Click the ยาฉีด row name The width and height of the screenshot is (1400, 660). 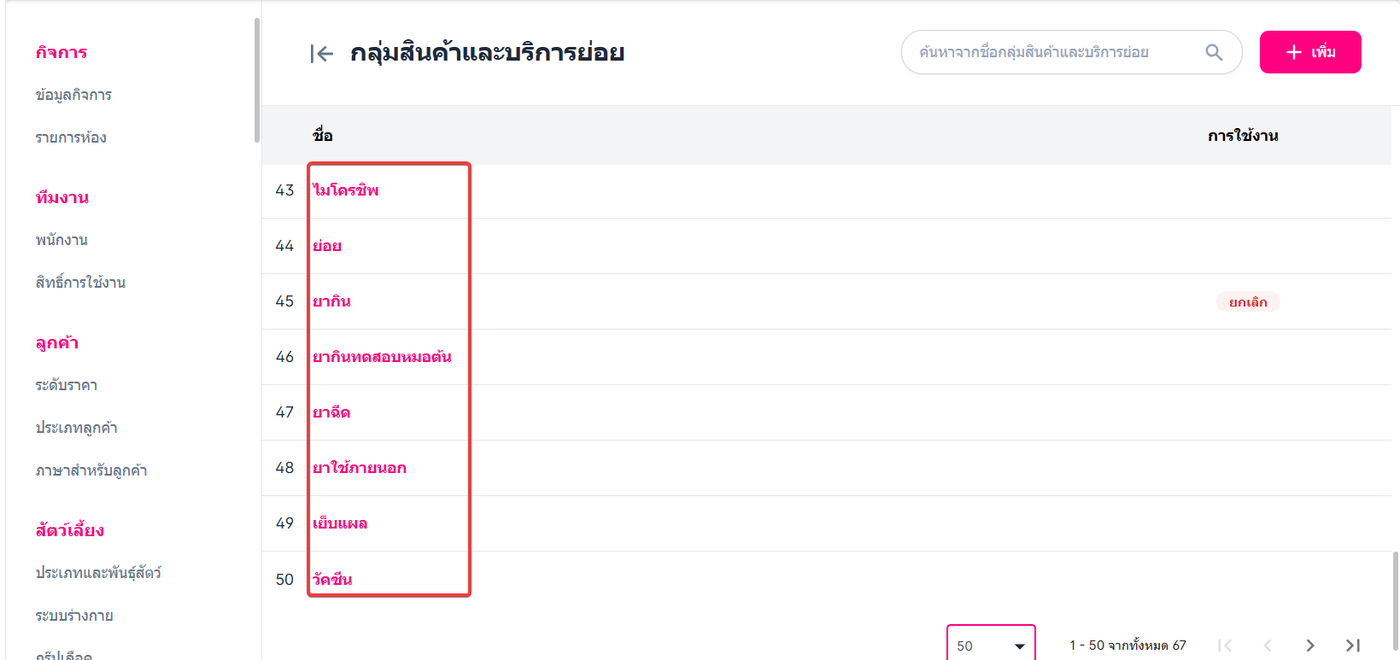331,412
